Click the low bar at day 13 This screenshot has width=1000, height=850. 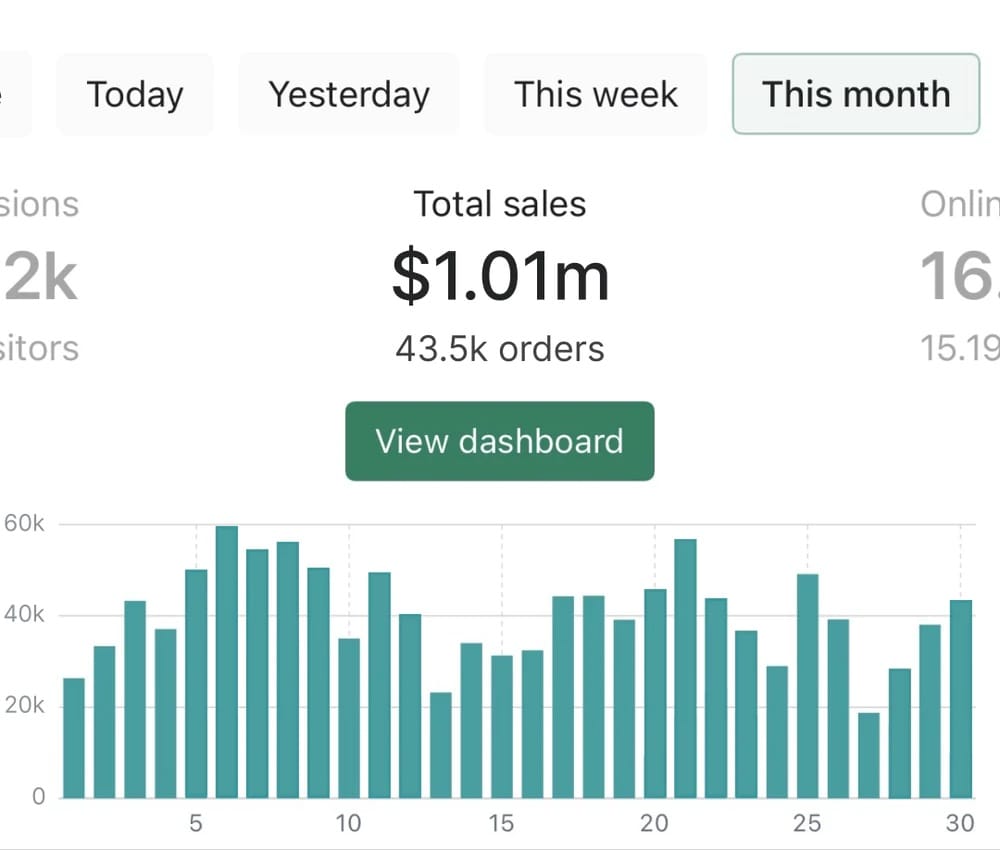pos(441,745)
